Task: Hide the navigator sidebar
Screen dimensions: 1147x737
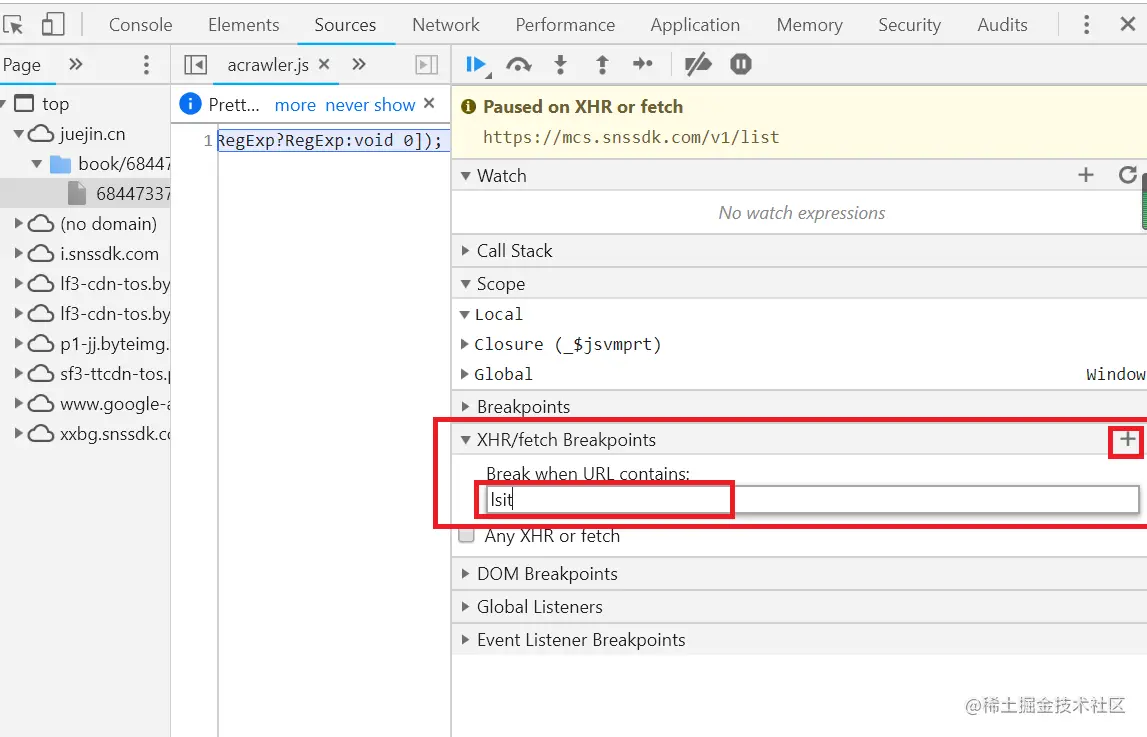Action: pos(195,64)
